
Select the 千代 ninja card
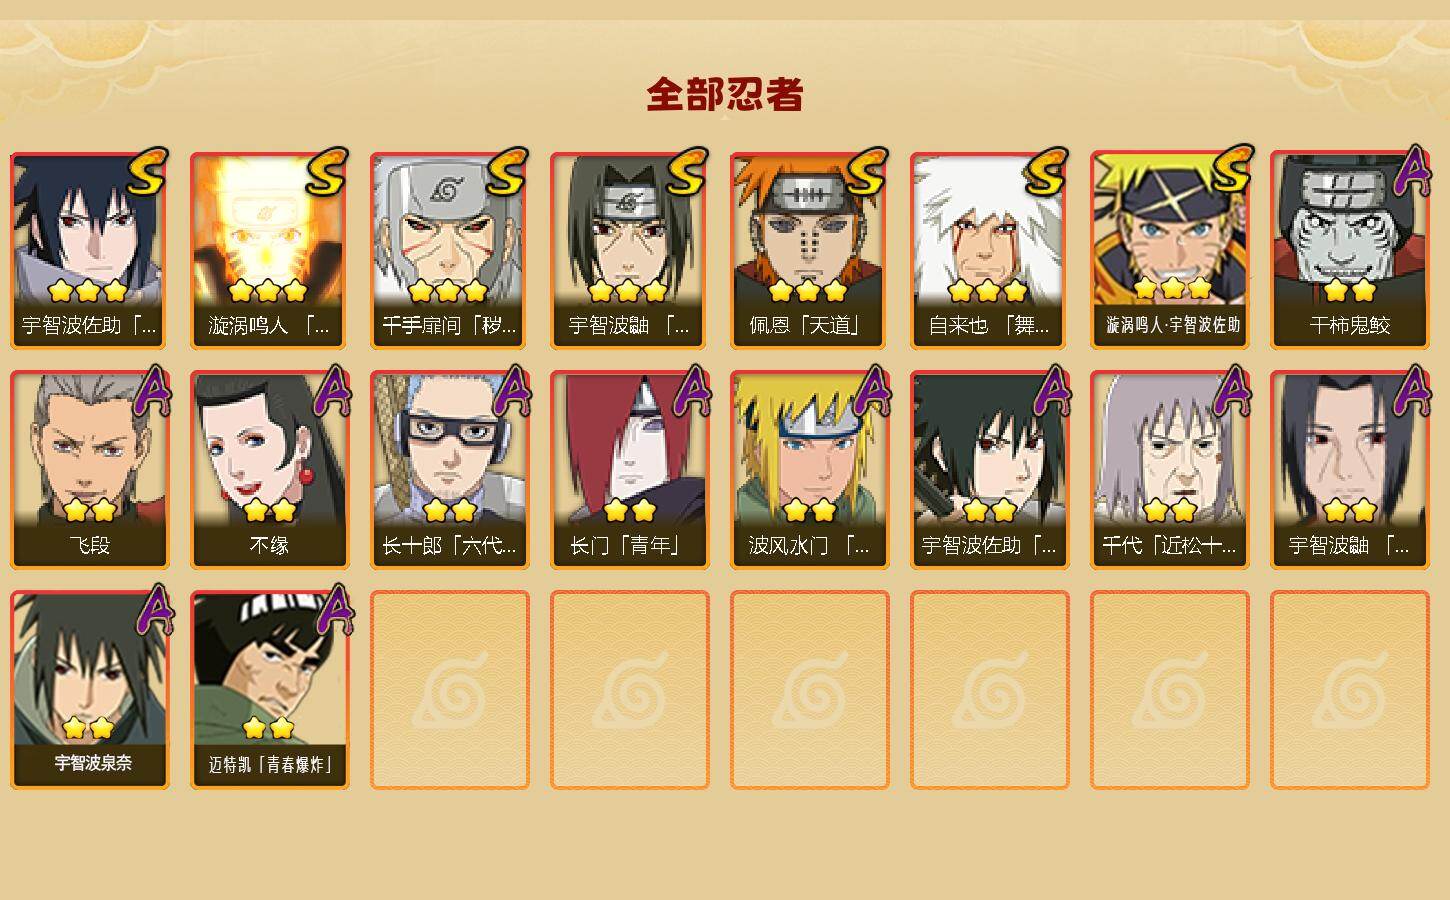[1169, 470]
